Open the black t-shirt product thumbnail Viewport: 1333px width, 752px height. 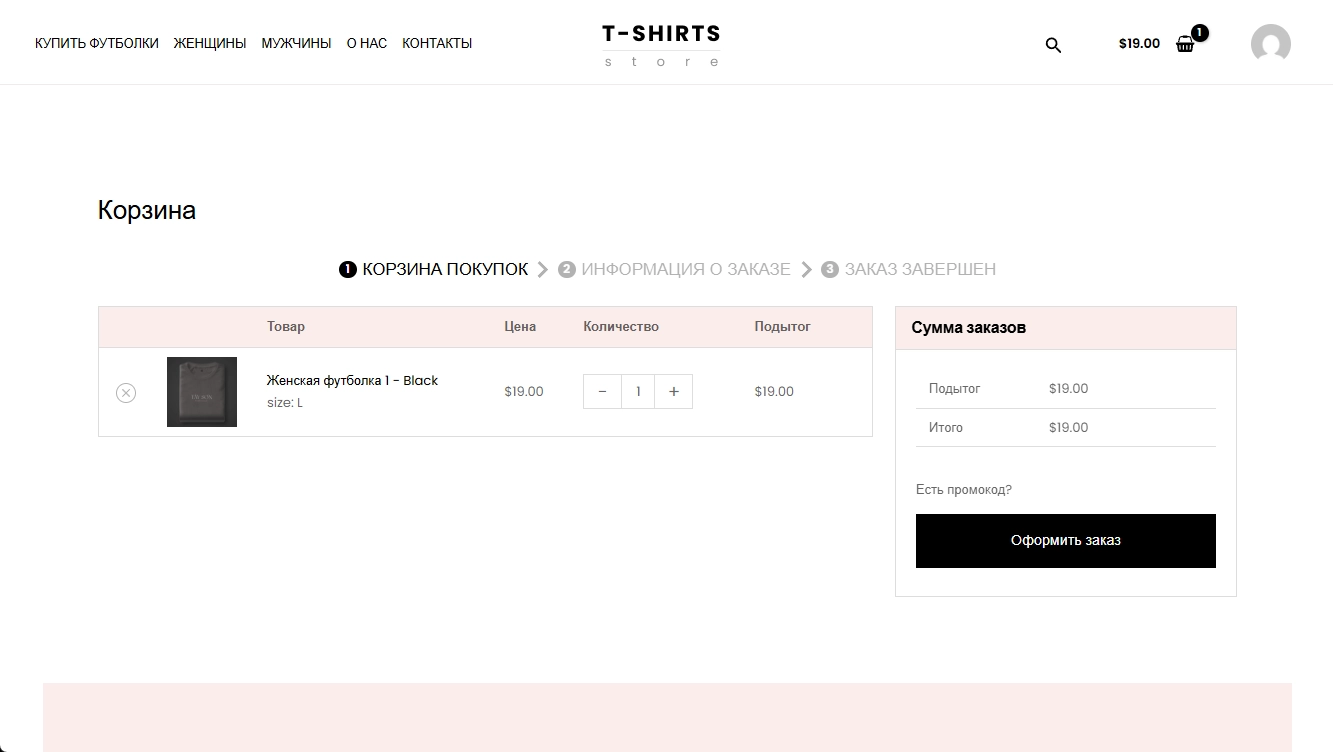[202, 392]
